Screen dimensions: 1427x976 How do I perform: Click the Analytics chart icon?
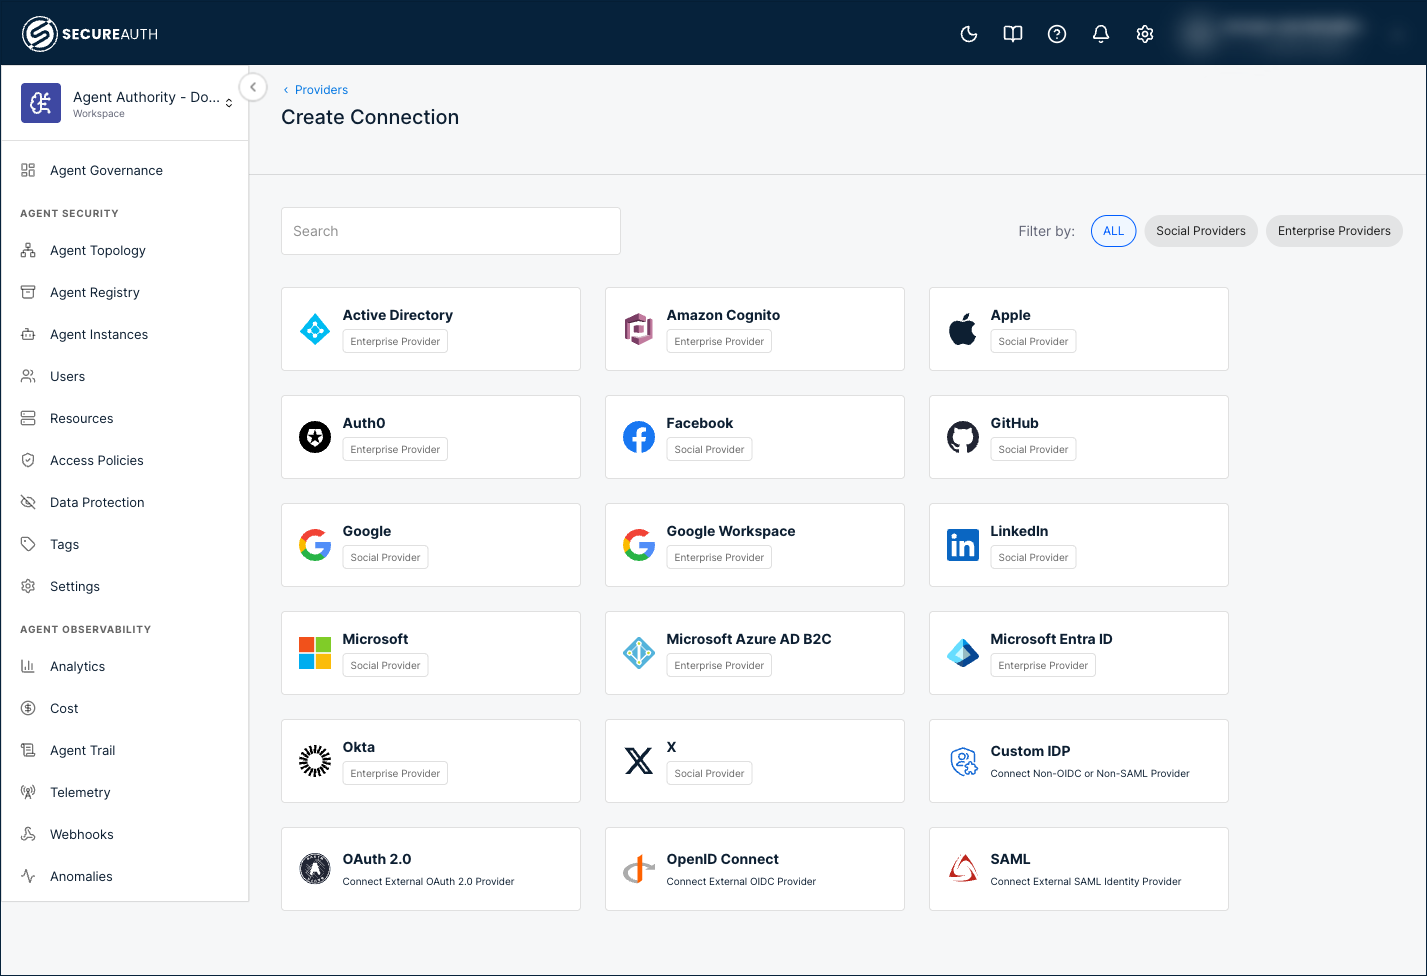click(x=28, y=667)
